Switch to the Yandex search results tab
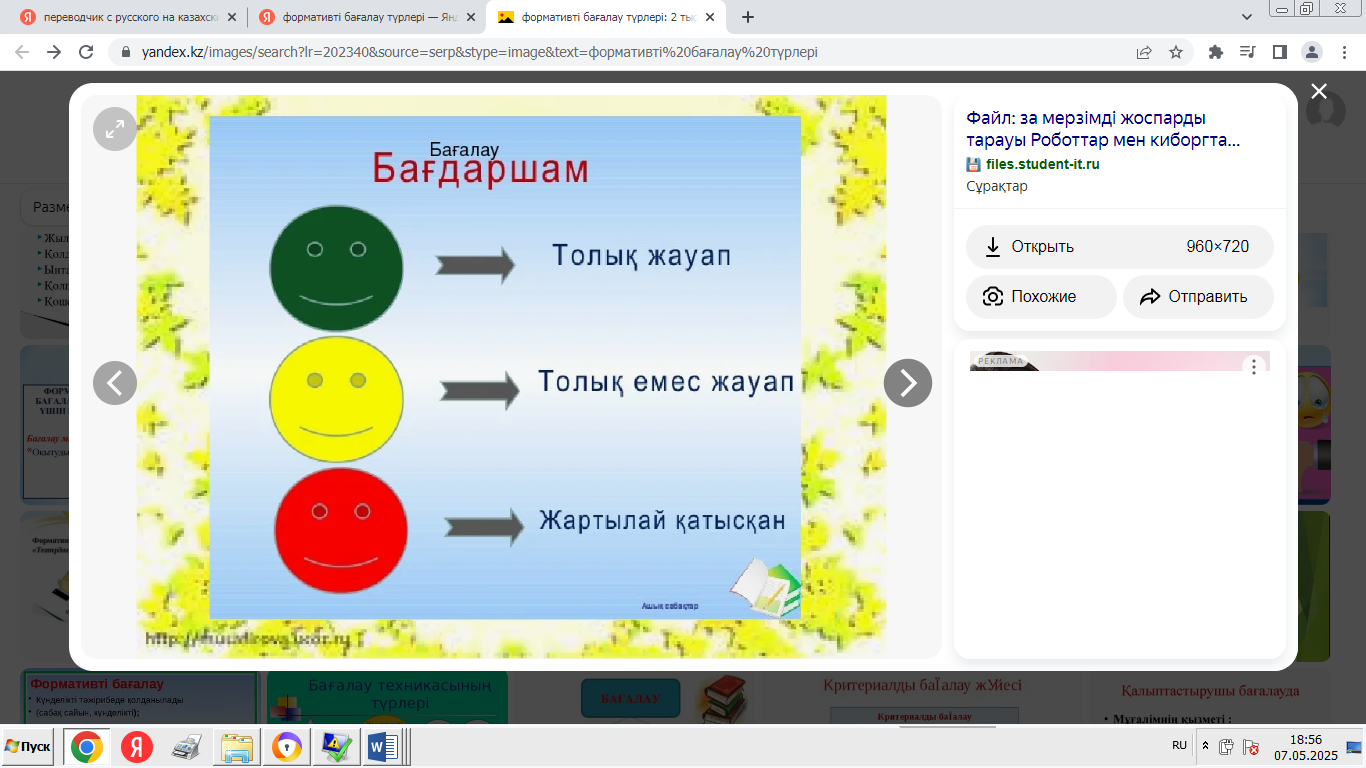Screen dimensions: 1366x768 coord(365,17)
